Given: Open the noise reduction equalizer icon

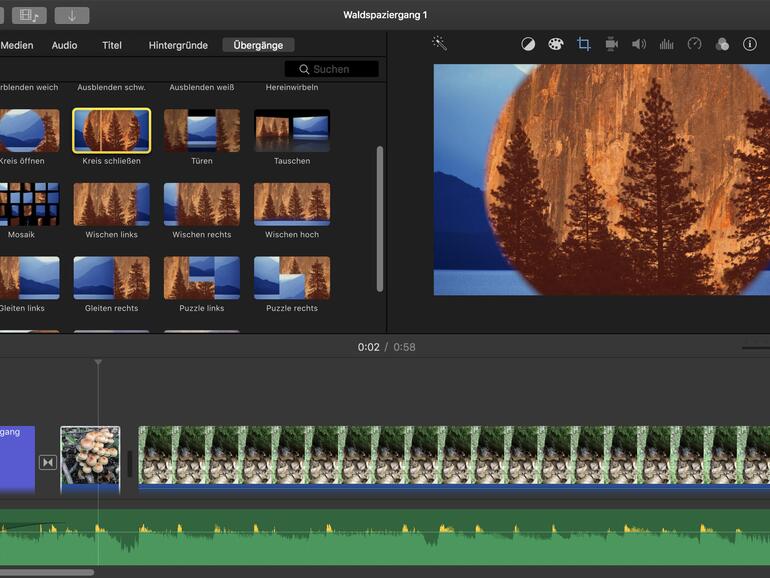Looking at the screenshot, I should coord(666,44).
